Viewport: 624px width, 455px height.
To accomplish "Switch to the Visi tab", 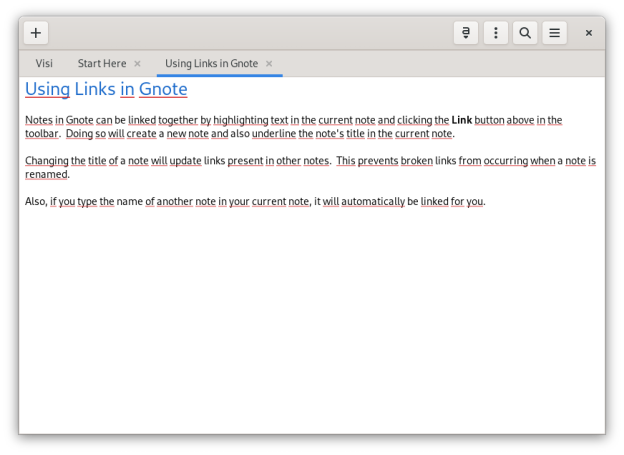I will [44, 63].
